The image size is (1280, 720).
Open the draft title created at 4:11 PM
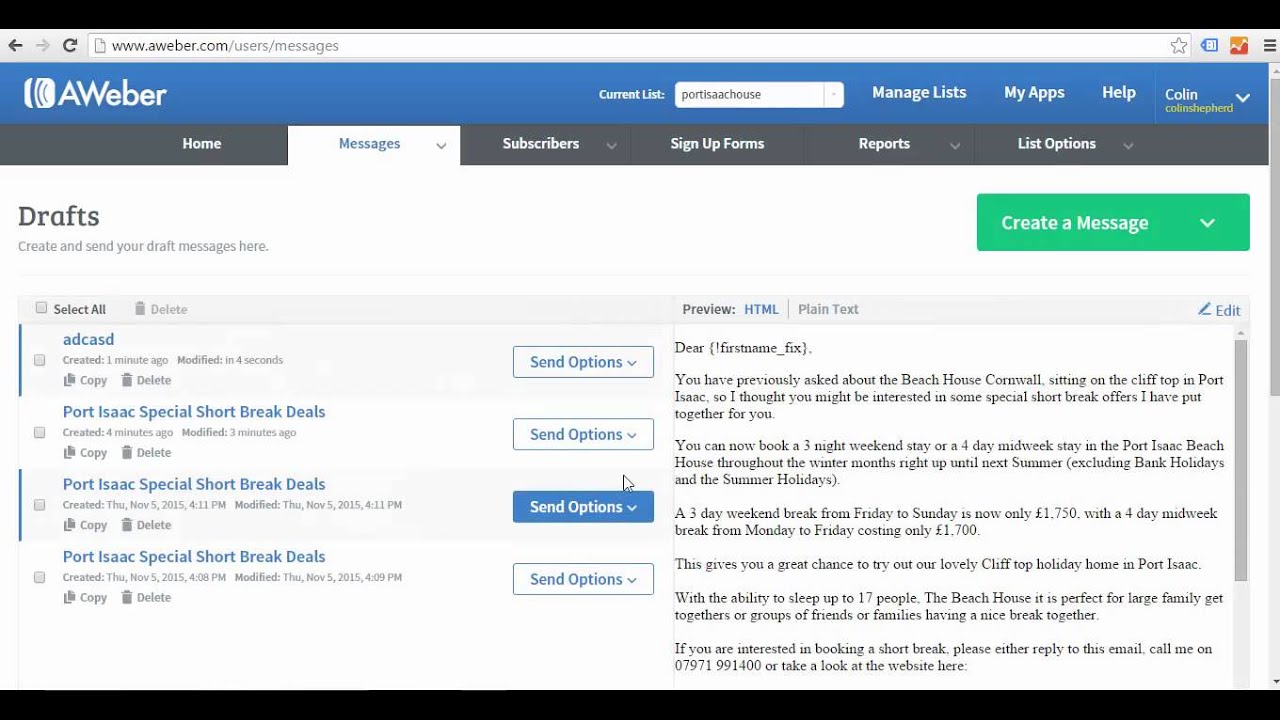pyautogui.click(x=194, y=484)
